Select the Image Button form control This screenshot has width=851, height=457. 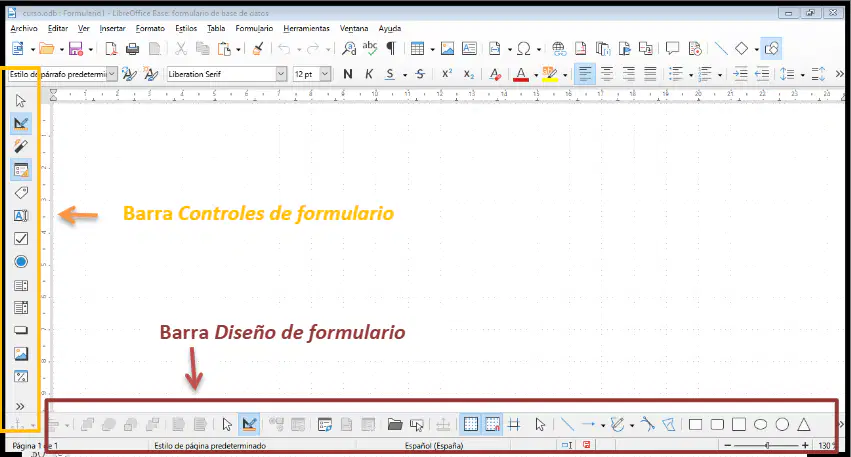coord(21,354)
